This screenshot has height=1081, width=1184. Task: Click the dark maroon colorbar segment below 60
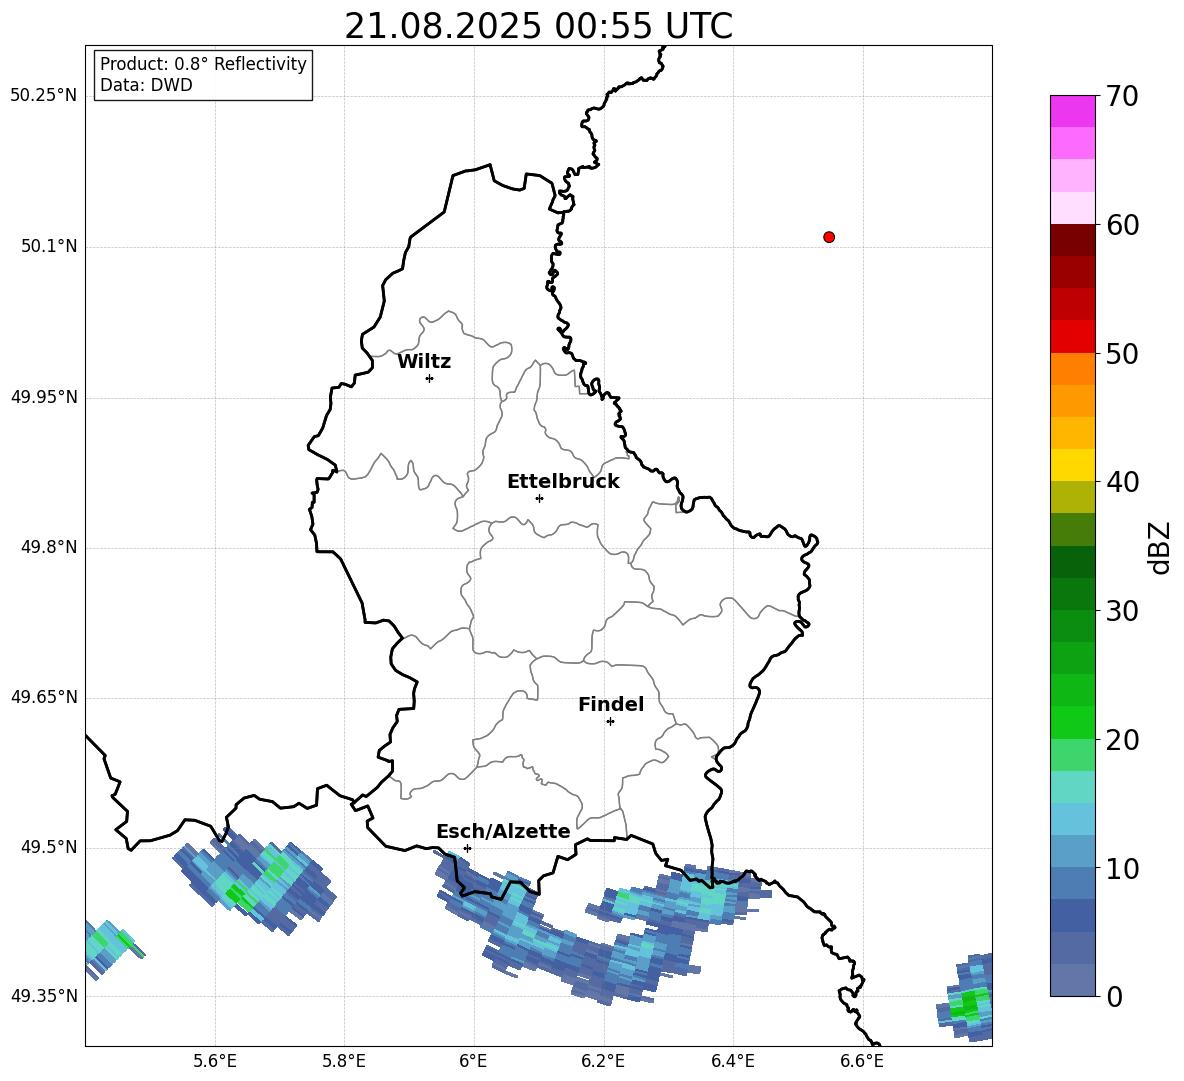tap(1072, 240)
